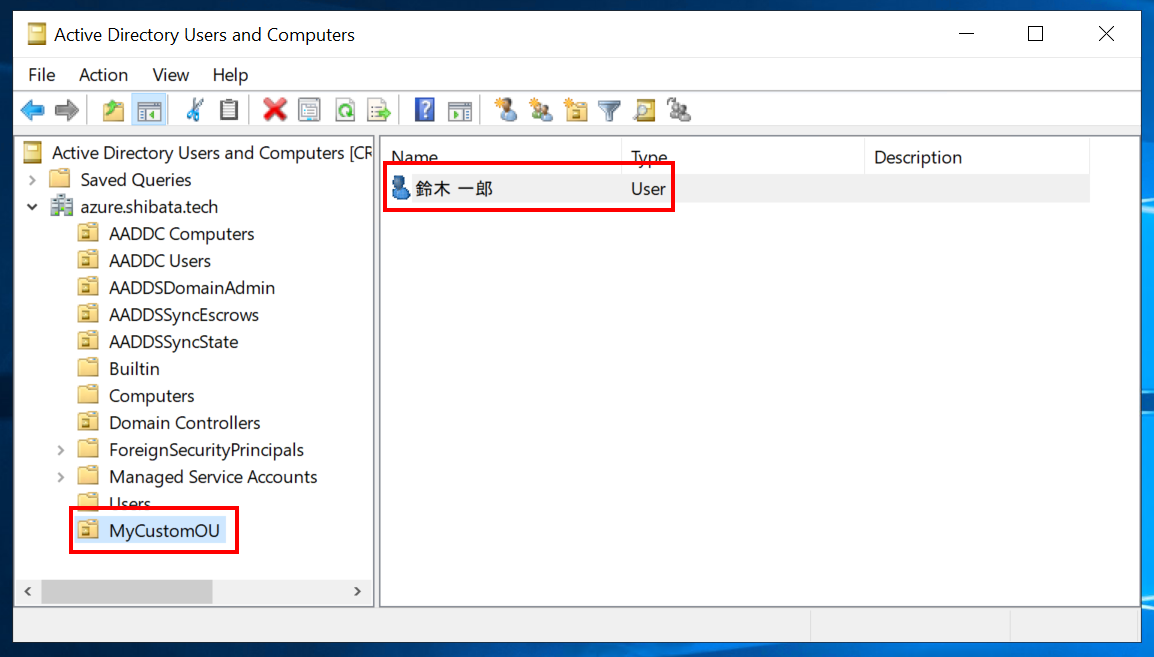Click the Create new group icon

pyautogui.click(x=541, y=110)
